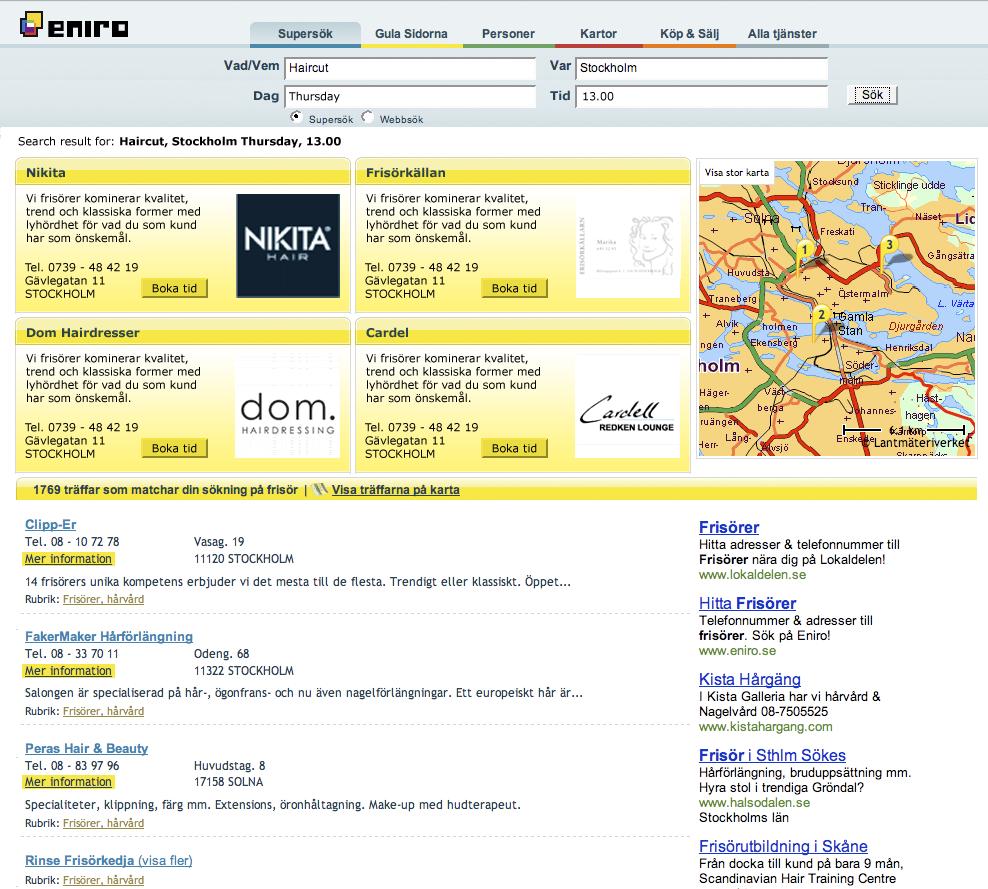This screenshot has width=988, height=889.
Task: Click the Visa träffarna på karta link
Action: click(x=396, y=490)
